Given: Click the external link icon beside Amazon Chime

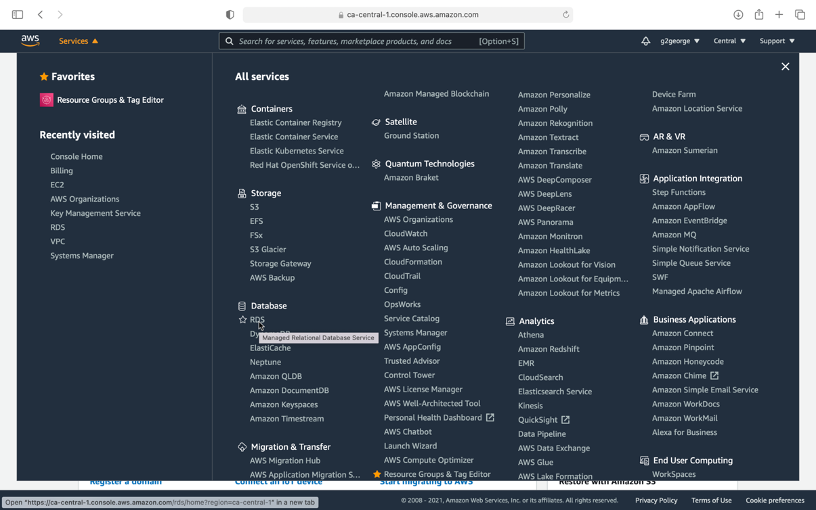Looking at the screenshot, I should (714, 375).
